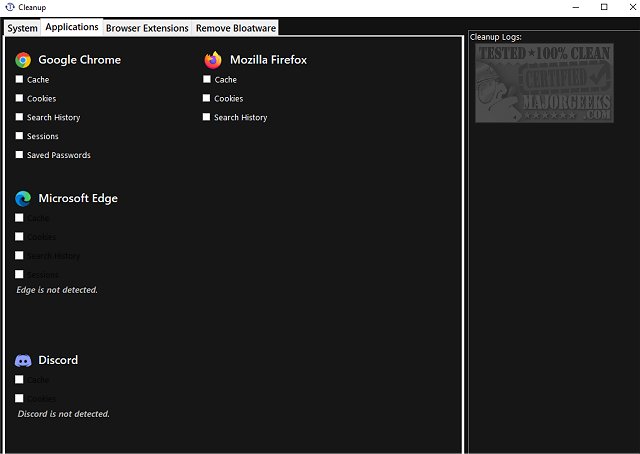Click the Discord logo icon
640x454 pixels.
click(x=23, y=361)
